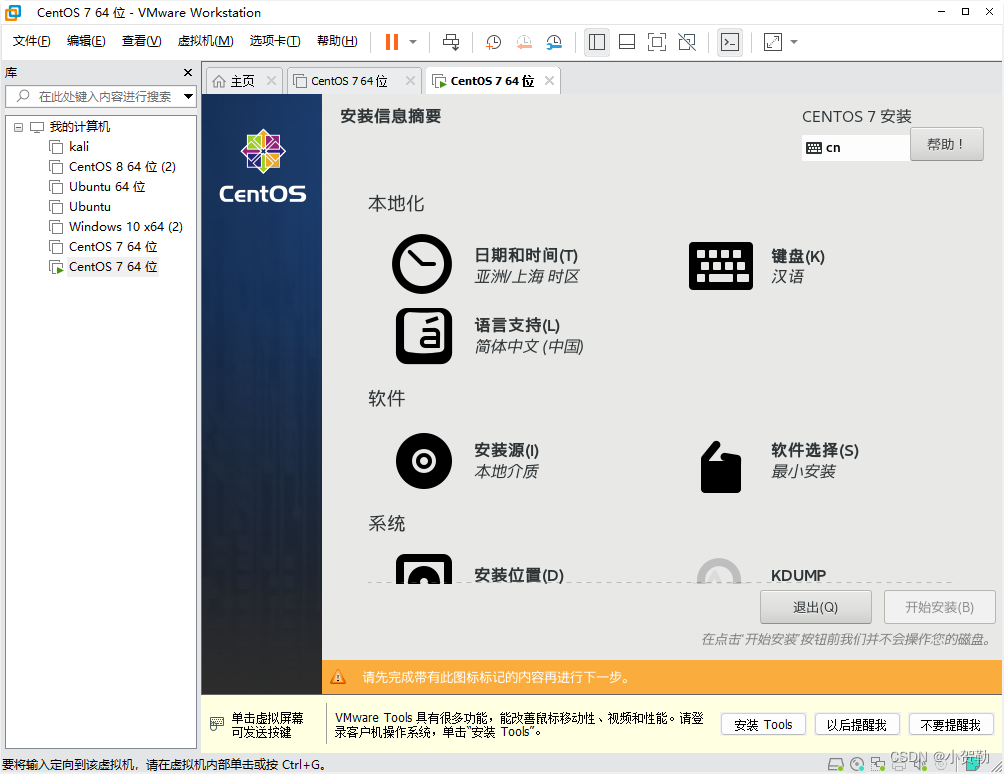The height and width of the screenshot is (774, 1004).
Task: Click the stretch guest display icon
Action: pyautogui.click(x=773, y=42)
